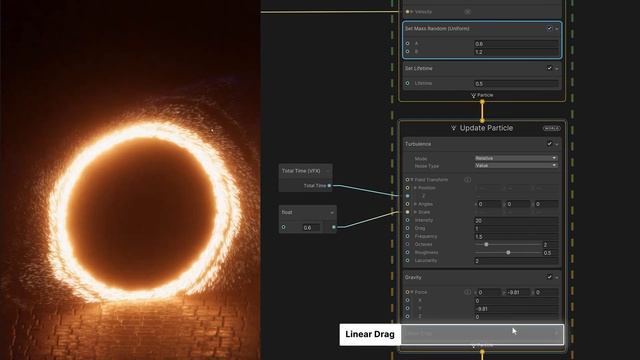640x360 pixels.
Task: Expand the Turbulence Scale foldout
Action: (x=416, y=212)
